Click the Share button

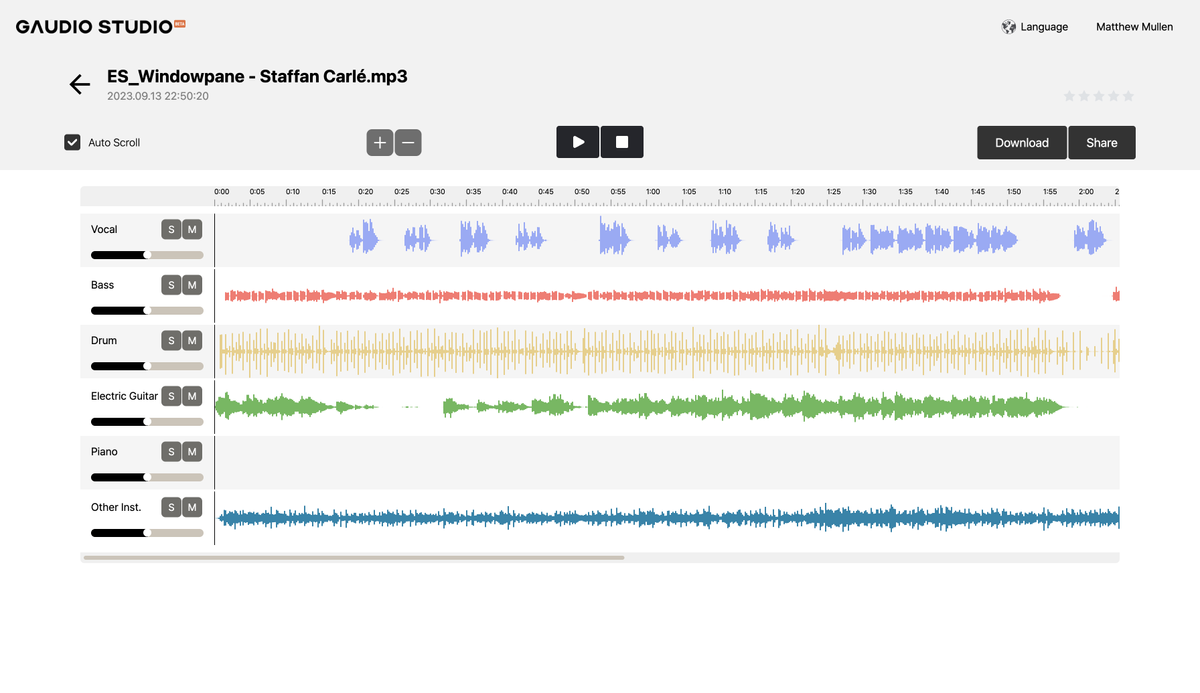pyautogui.click(x=1101, y=142)
